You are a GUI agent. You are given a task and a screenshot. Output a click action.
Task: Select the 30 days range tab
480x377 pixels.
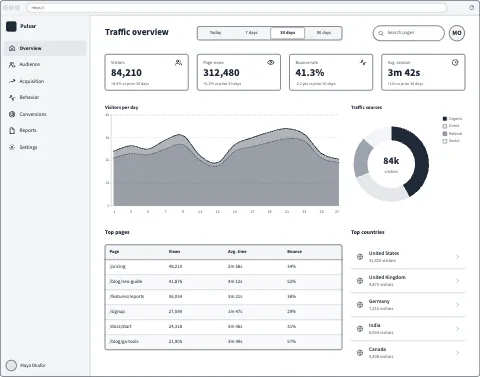tap(287, 33)
